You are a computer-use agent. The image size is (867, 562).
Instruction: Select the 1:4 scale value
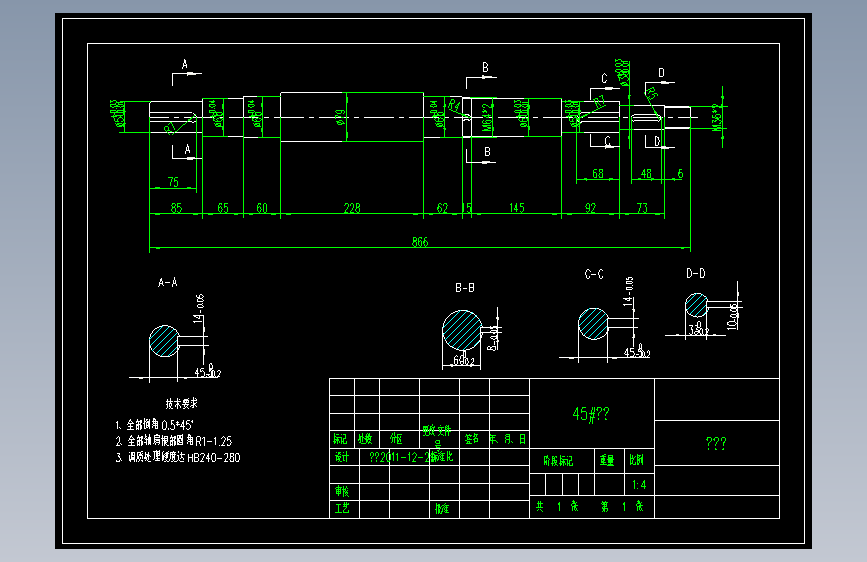tap(639, 485)
